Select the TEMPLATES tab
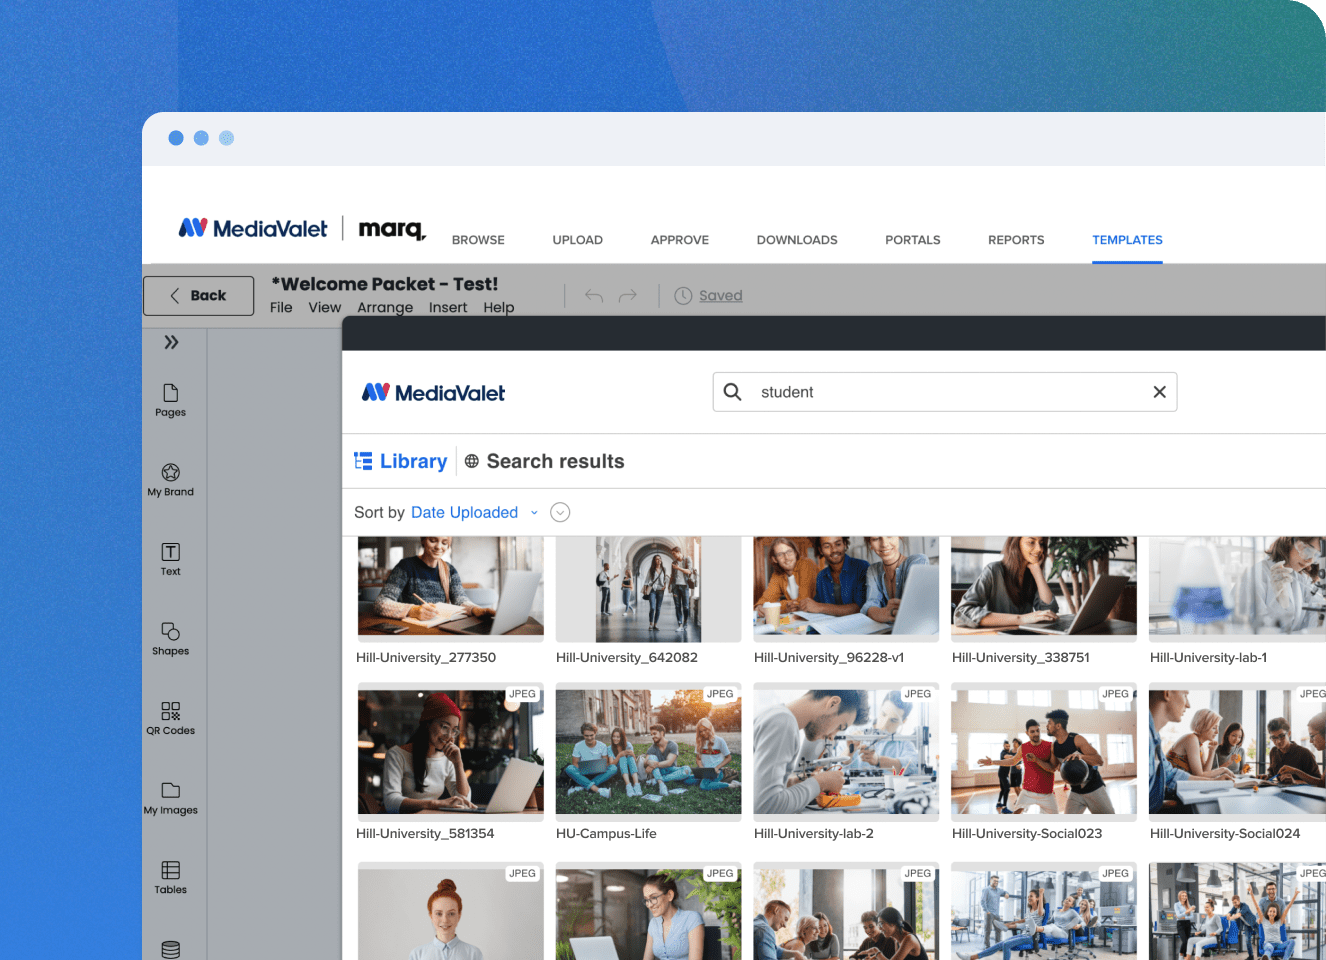The height and width of the screenshot is (960, 1326). 1127,240
